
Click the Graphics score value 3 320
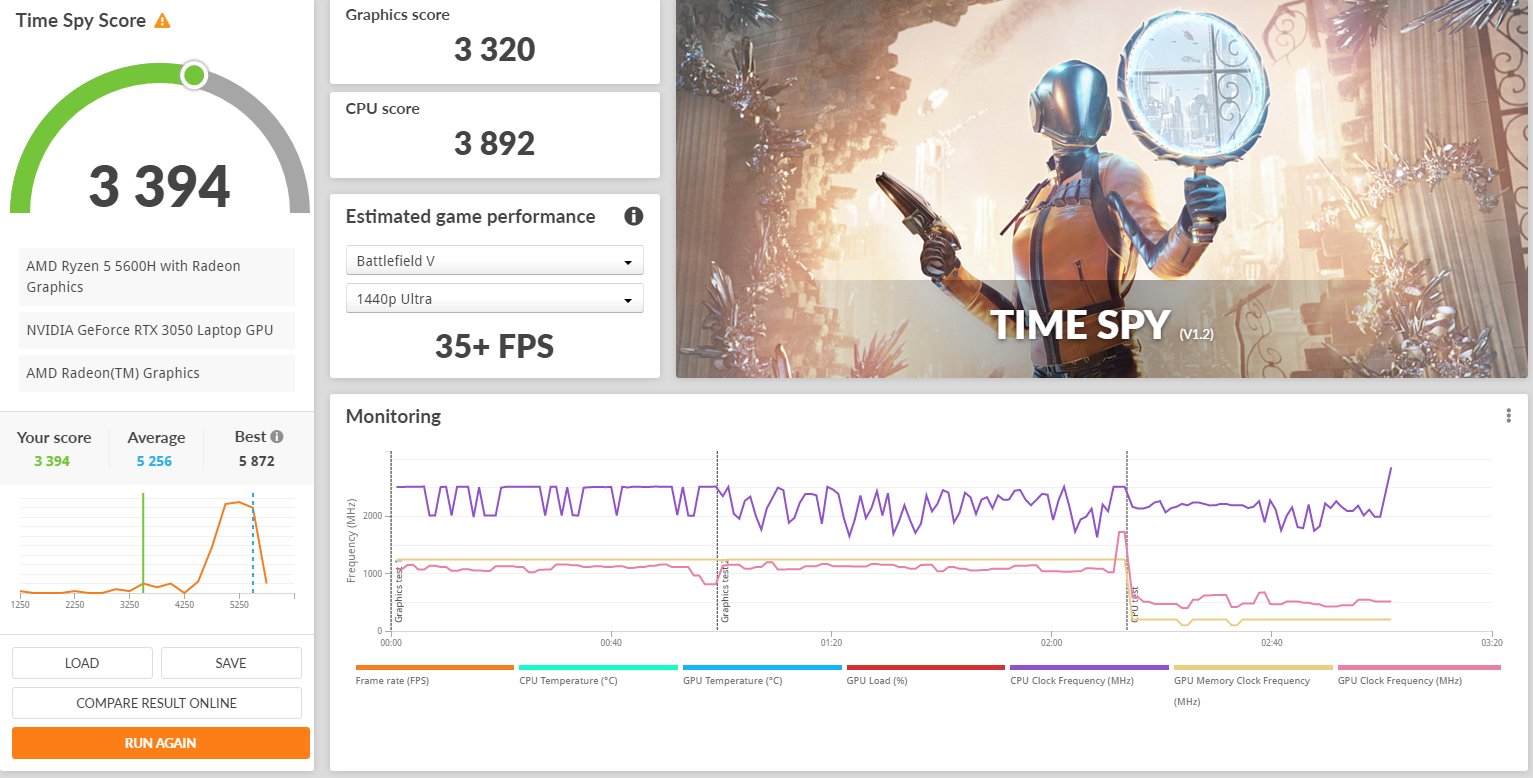(495, 50)
